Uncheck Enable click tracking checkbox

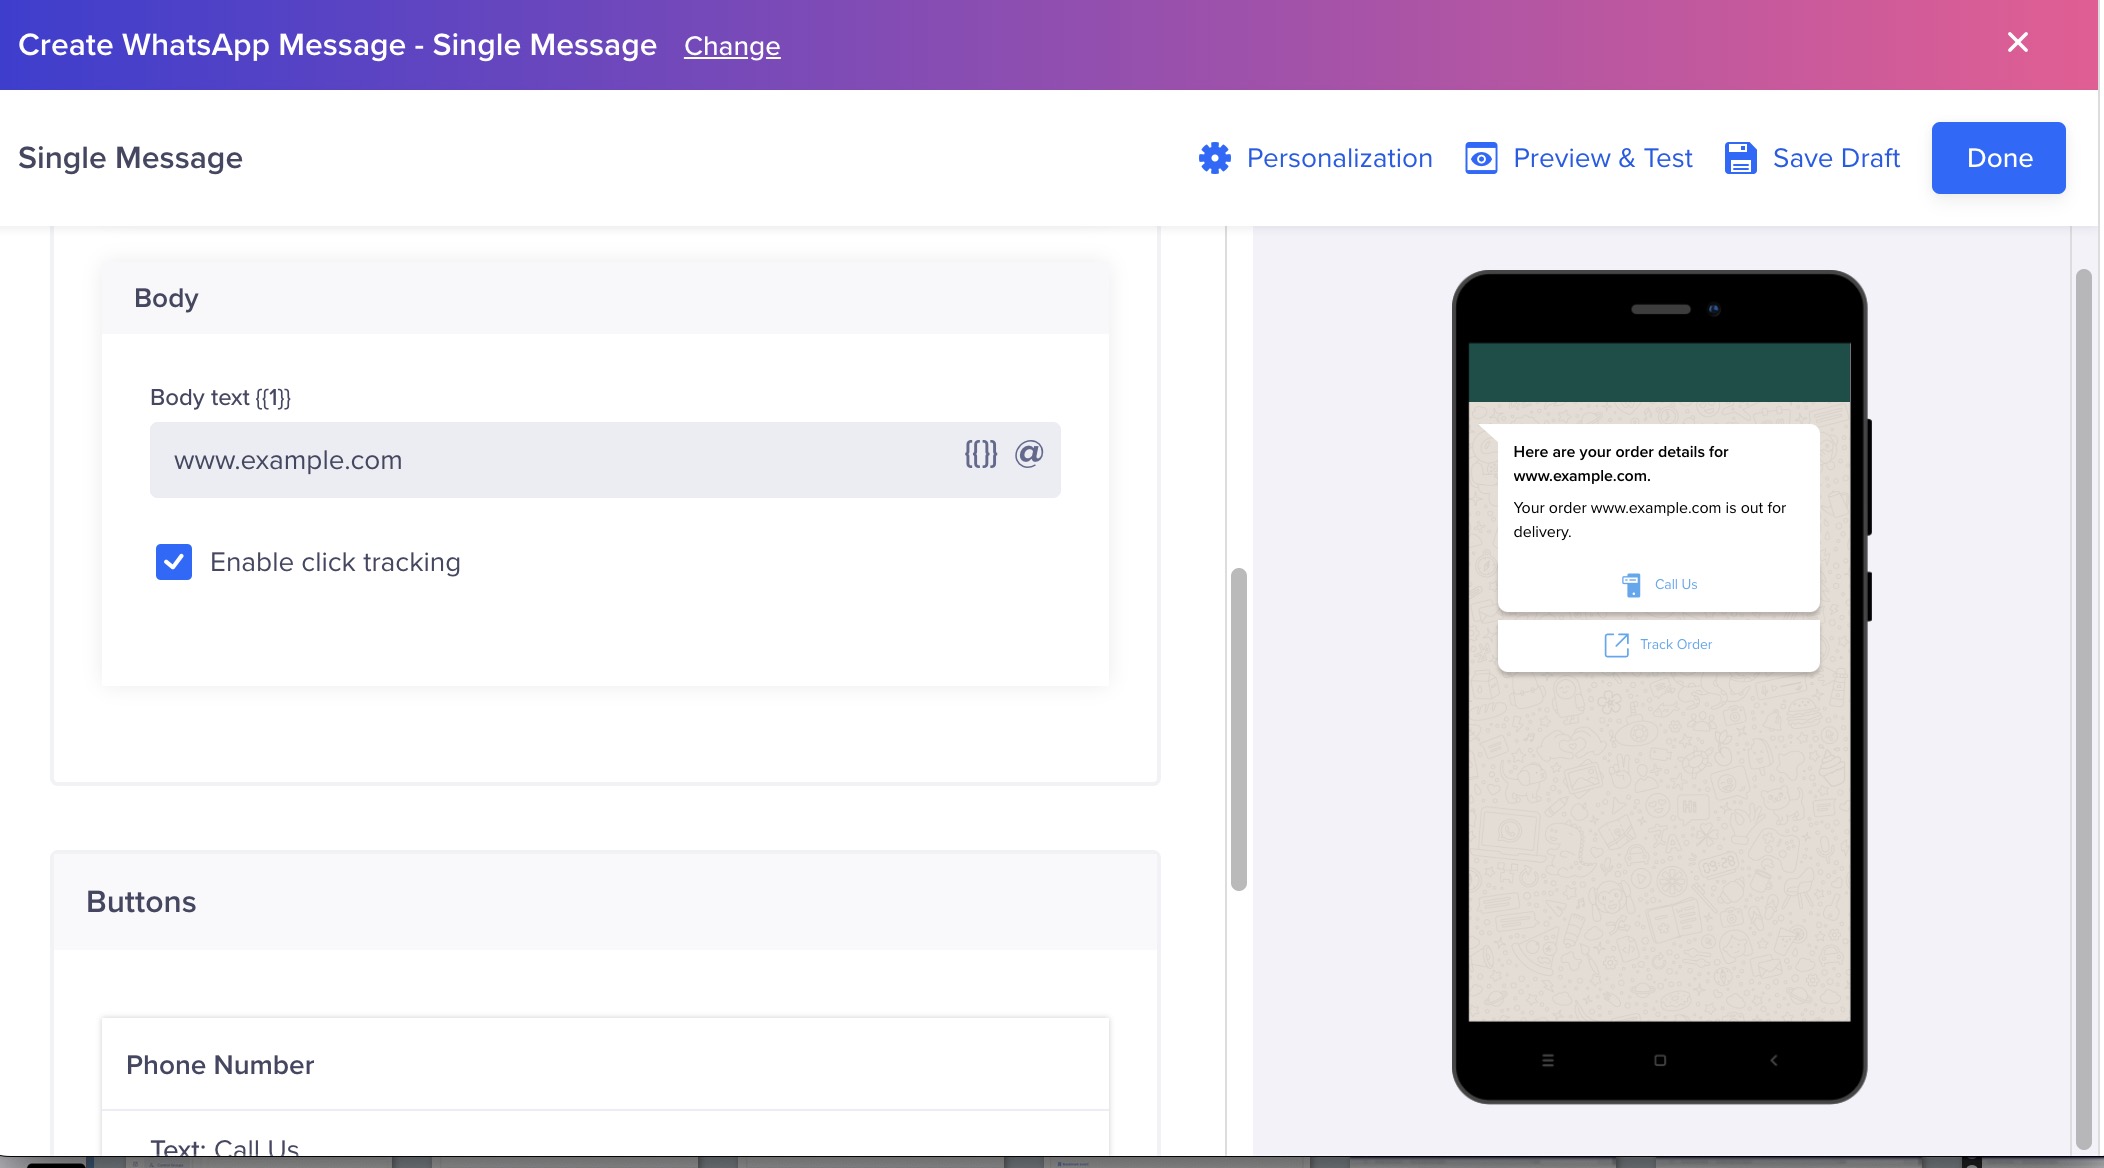pyautogui.click(x=174, y=562)
